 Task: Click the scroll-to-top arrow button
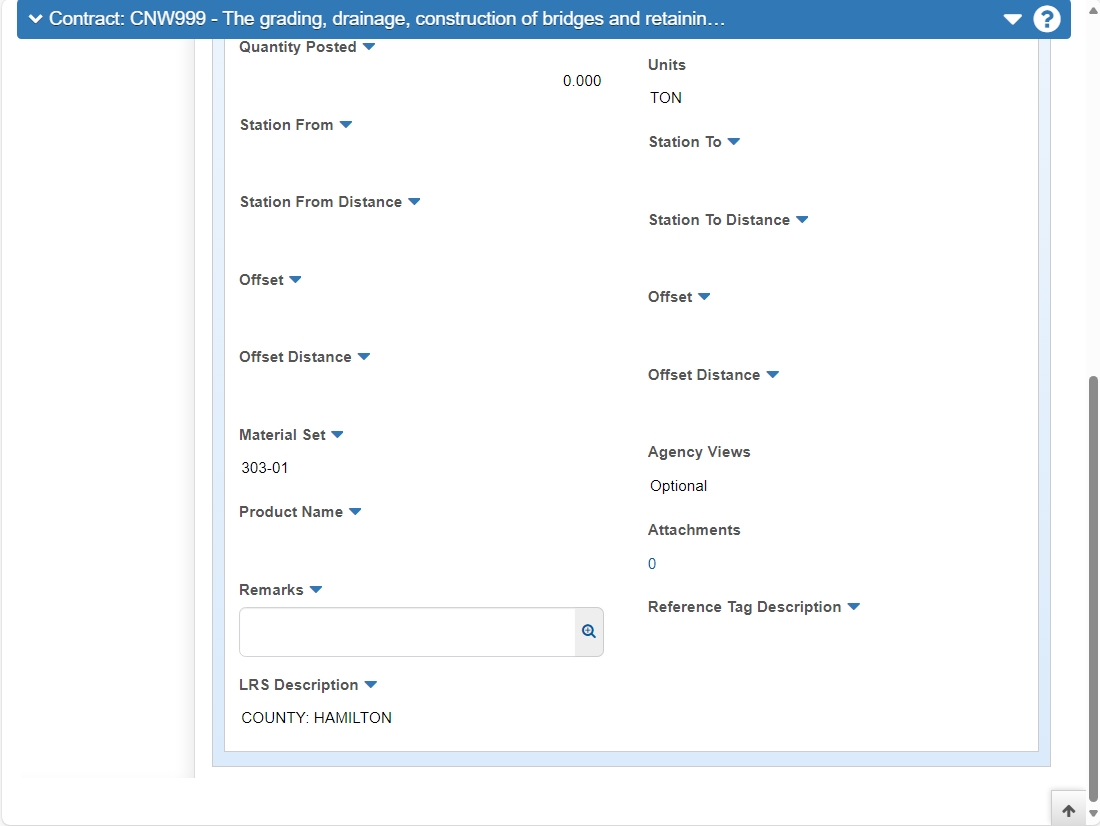point(1068,811)
